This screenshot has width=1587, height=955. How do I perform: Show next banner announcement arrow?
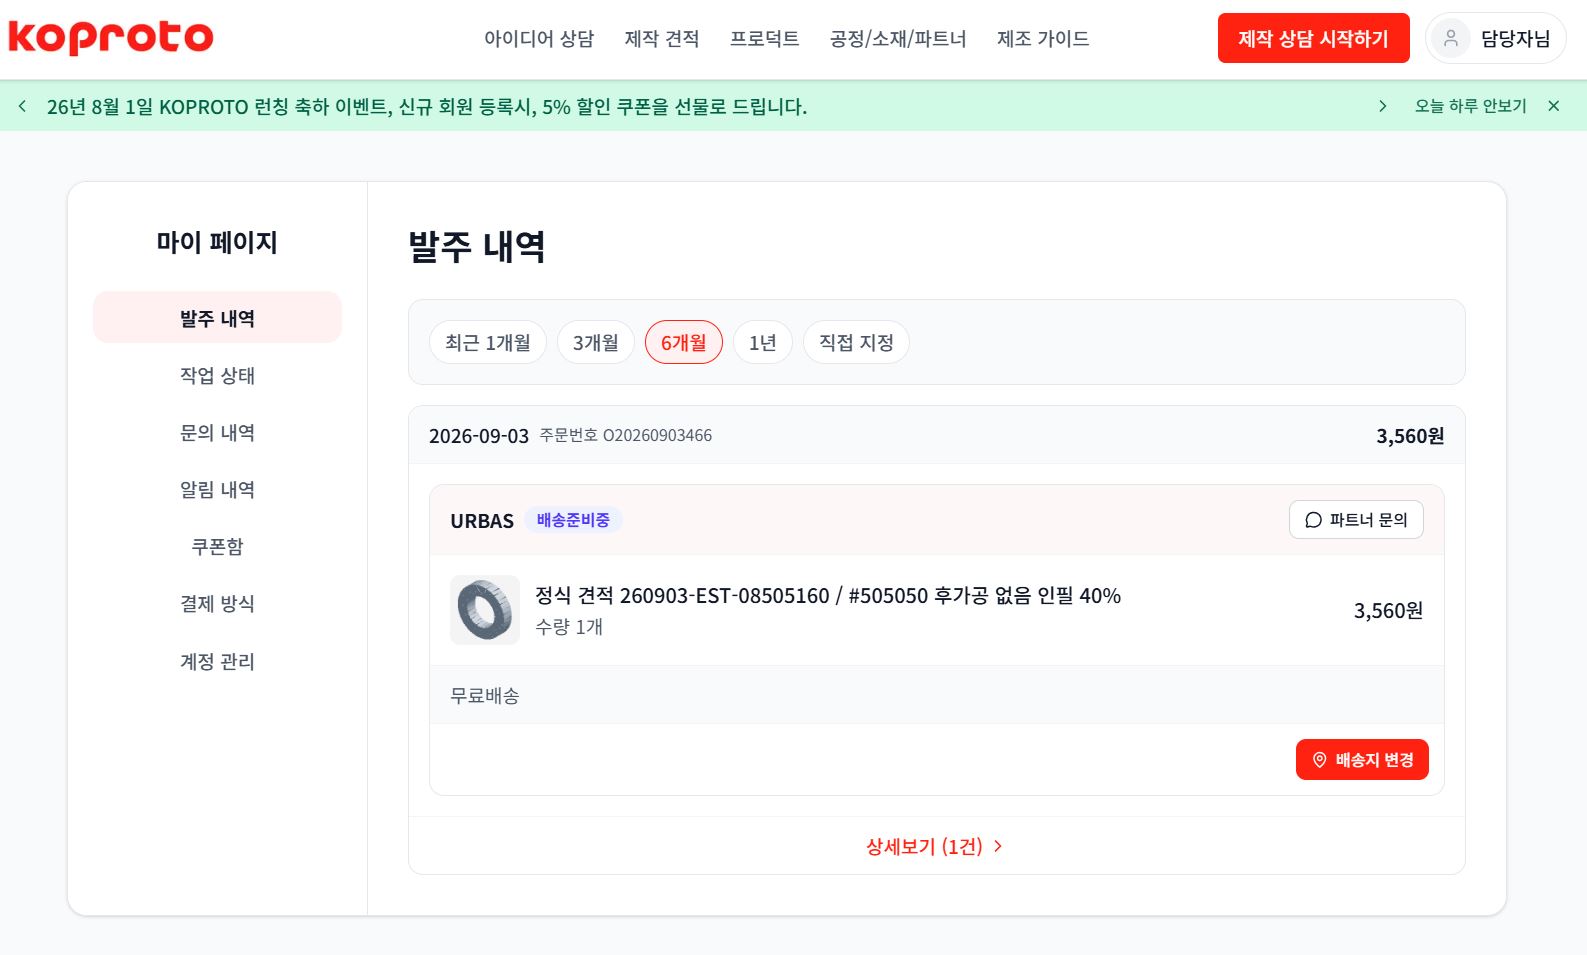click(1382, 106)
